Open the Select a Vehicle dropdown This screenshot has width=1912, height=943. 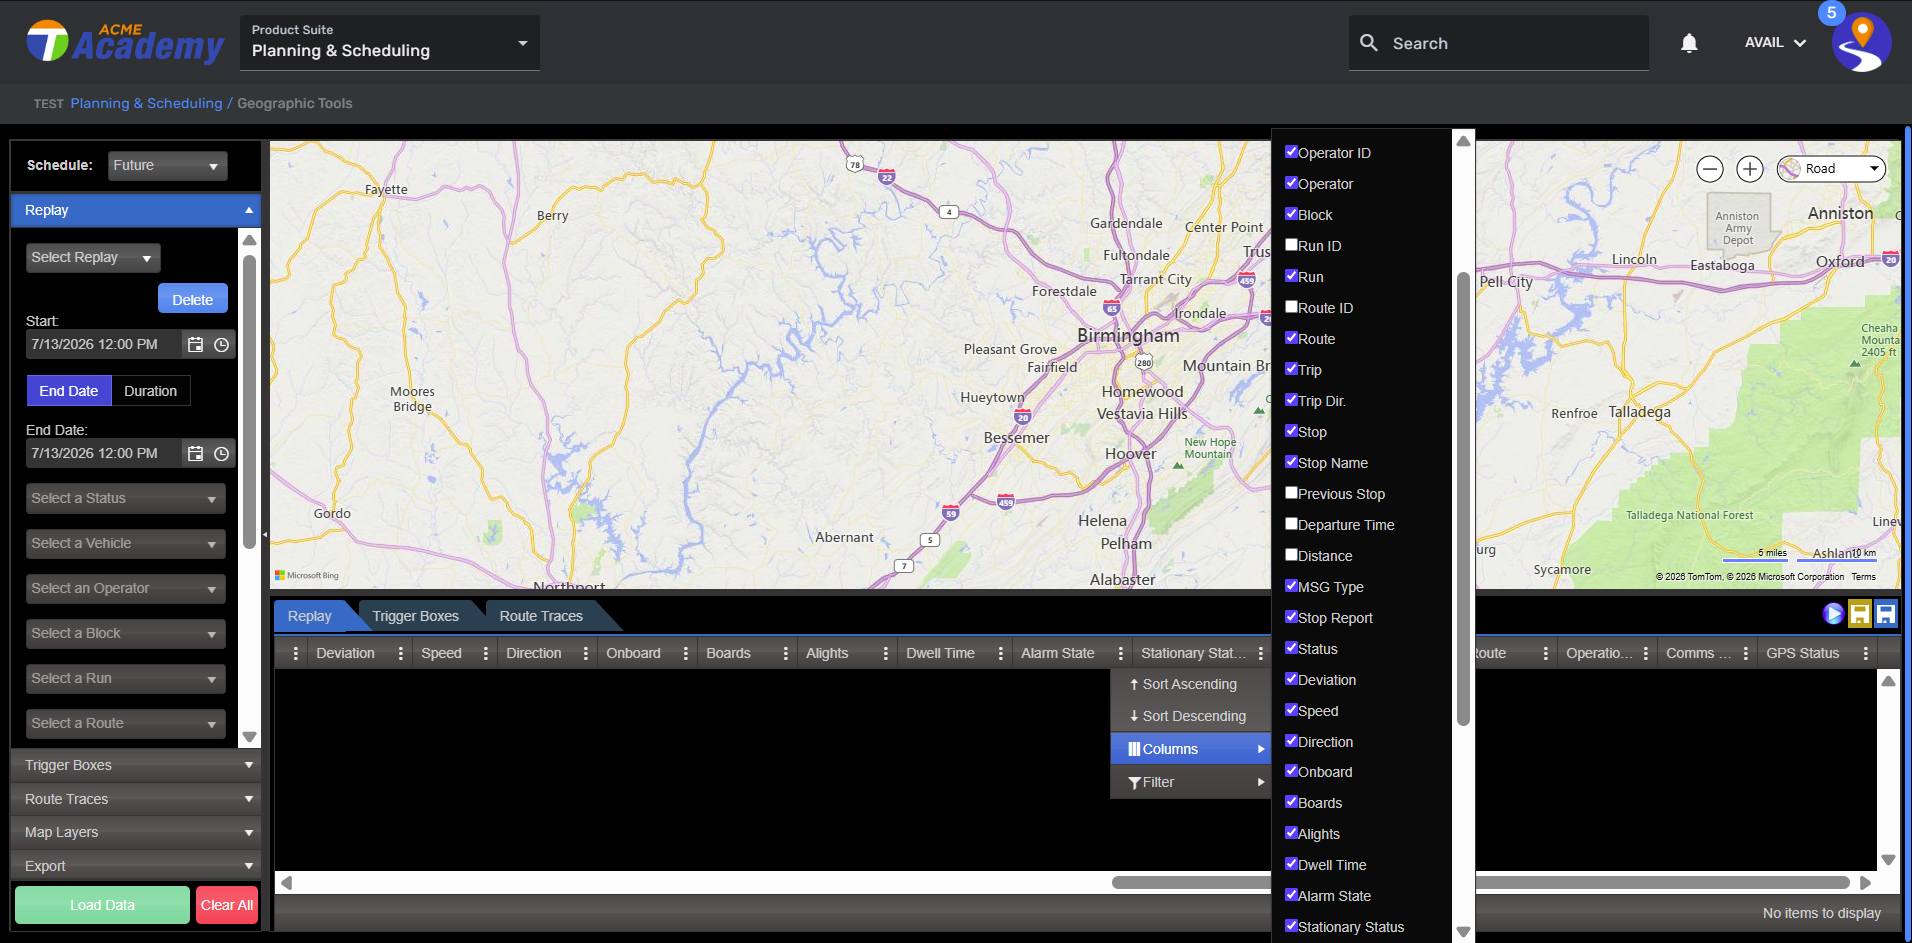coord(126,543)
